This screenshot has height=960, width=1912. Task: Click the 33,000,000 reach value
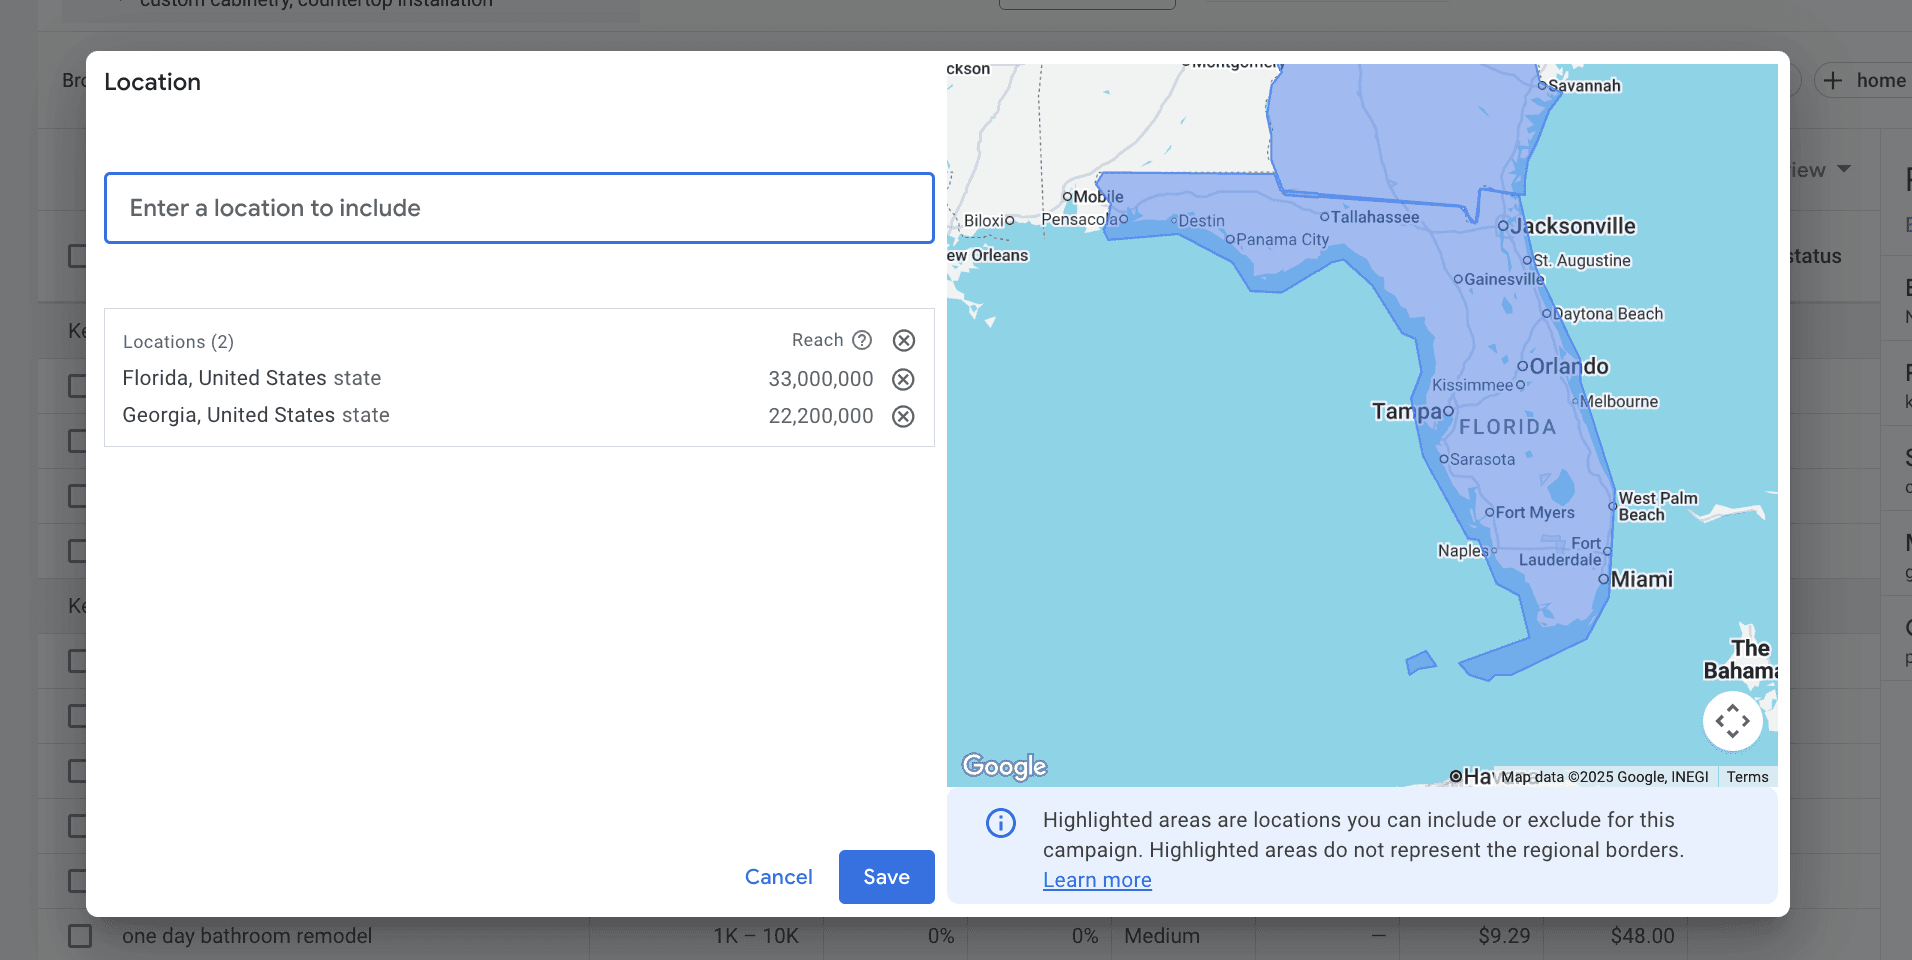[x=821, y=379]
